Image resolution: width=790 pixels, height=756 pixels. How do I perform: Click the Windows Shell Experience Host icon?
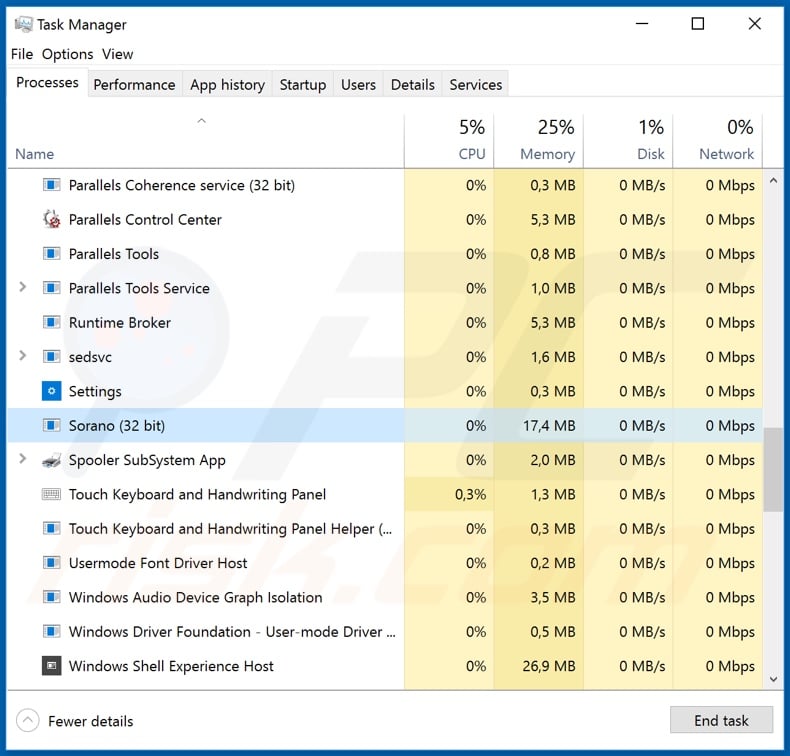51,666
